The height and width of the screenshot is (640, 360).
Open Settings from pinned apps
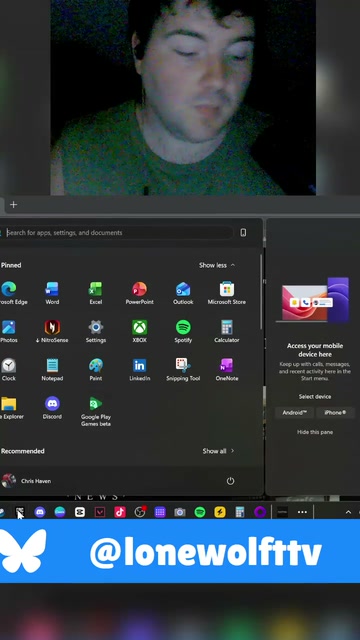pyautogui.click(x=96, y=331)
